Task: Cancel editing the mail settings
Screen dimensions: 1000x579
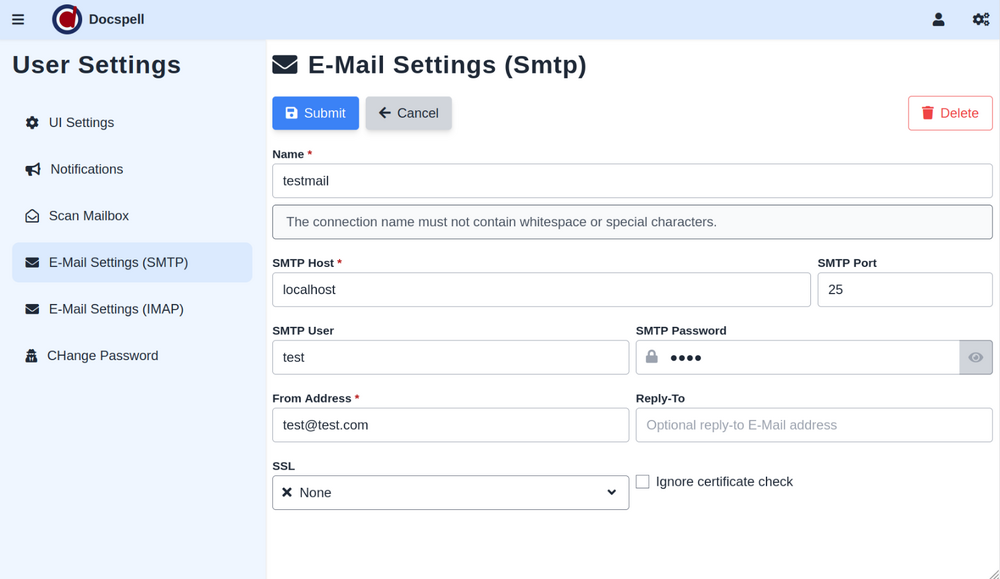Action: tap(408, 113)
